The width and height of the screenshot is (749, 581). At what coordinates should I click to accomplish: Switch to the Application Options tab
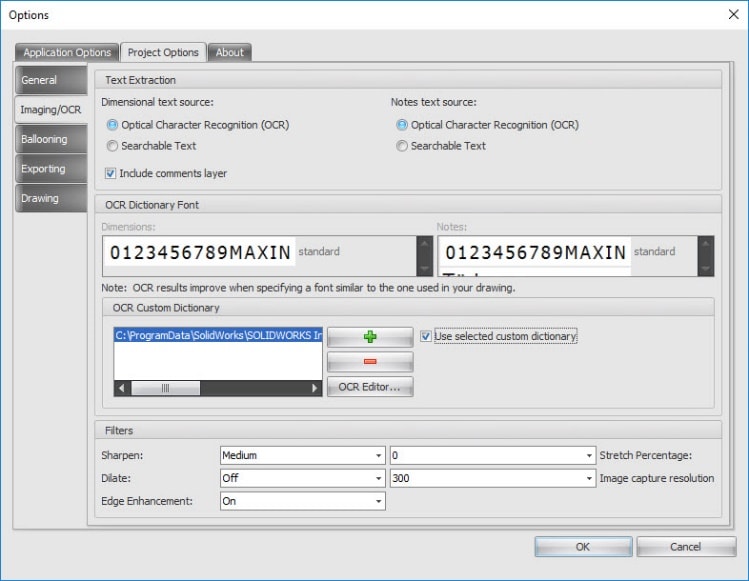67,52
